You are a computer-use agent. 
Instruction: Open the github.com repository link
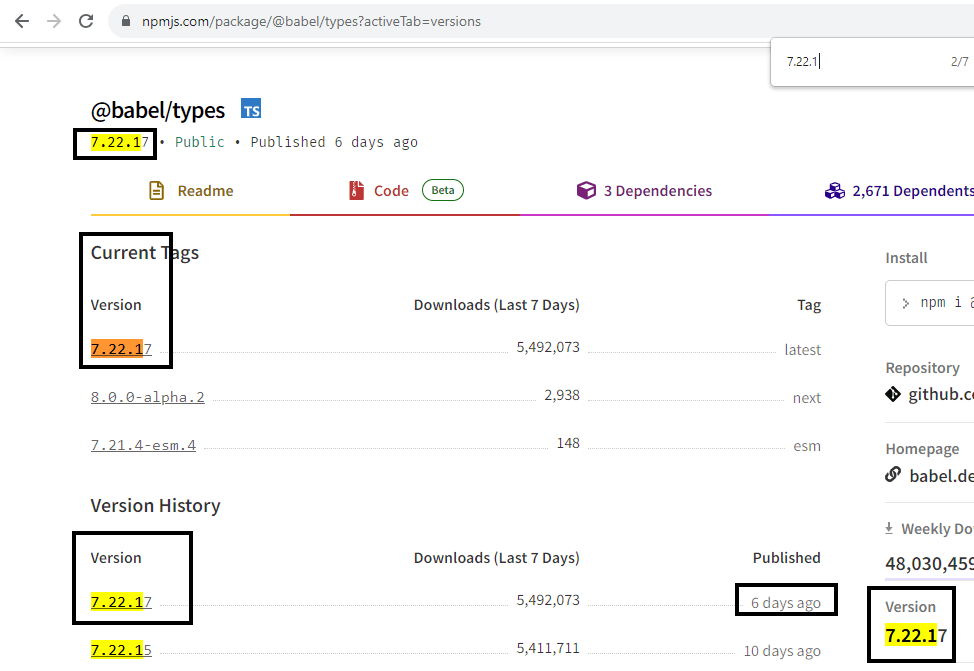tap(941, 395)
